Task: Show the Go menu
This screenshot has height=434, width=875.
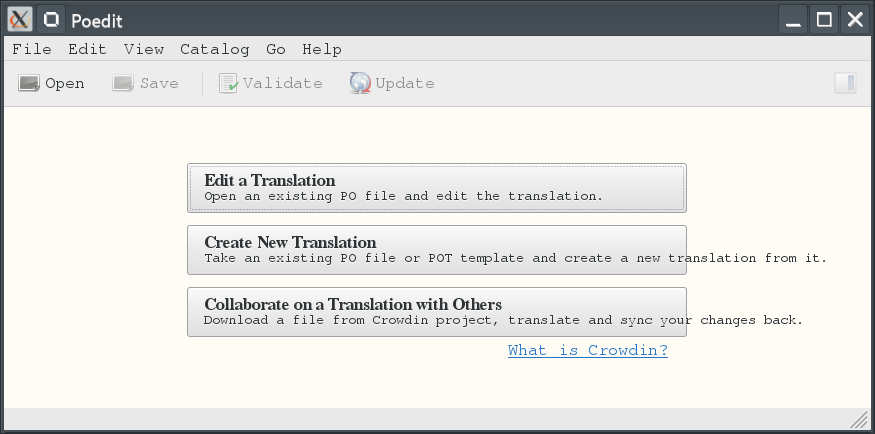Action: point(276,49)
